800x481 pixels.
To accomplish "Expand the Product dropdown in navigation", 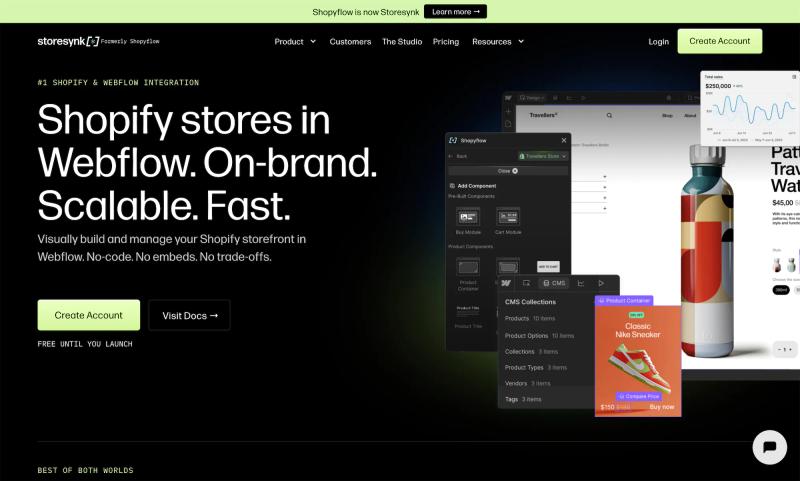I will click(295, 41).
